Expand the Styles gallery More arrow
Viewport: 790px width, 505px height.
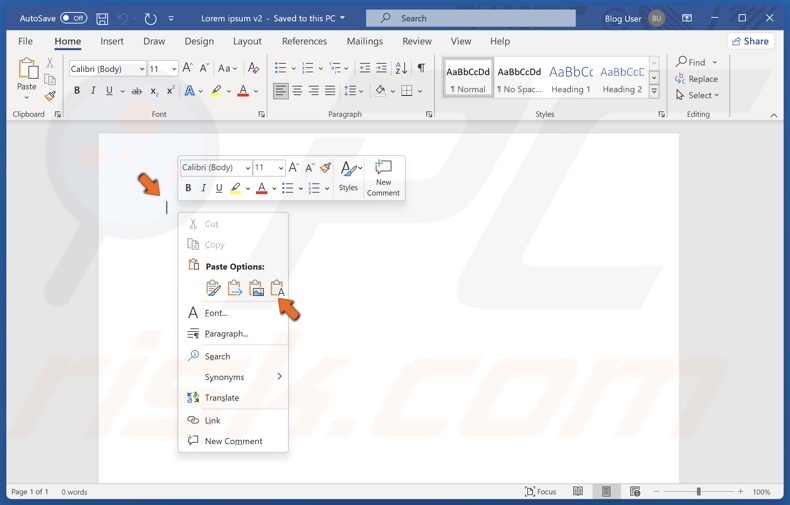click(x=654, y=91)
